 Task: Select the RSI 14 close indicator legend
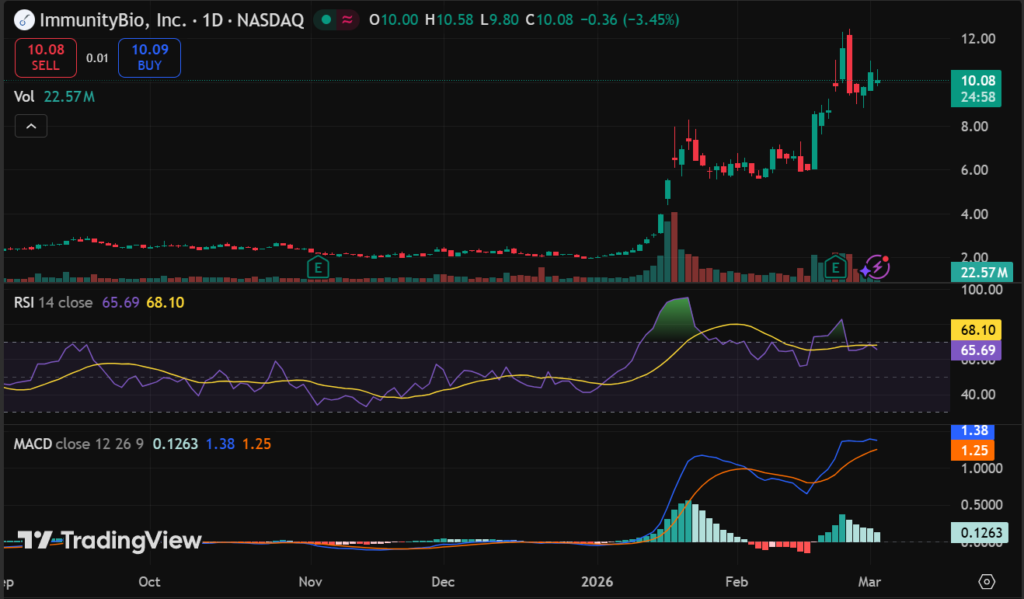[x=53, y=303]
